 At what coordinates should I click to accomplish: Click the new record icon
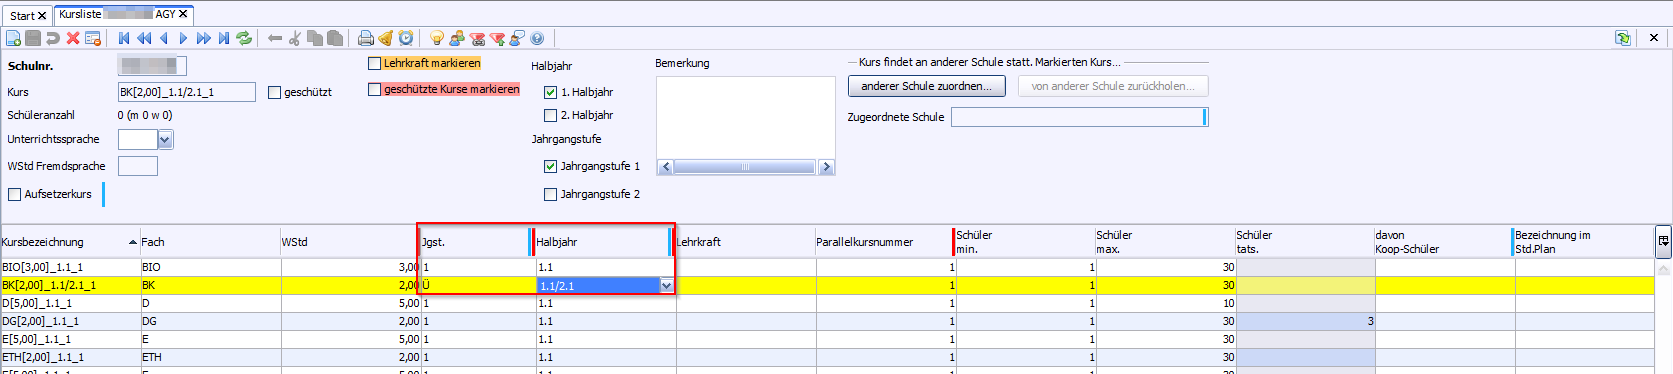(x=13, y=38)
